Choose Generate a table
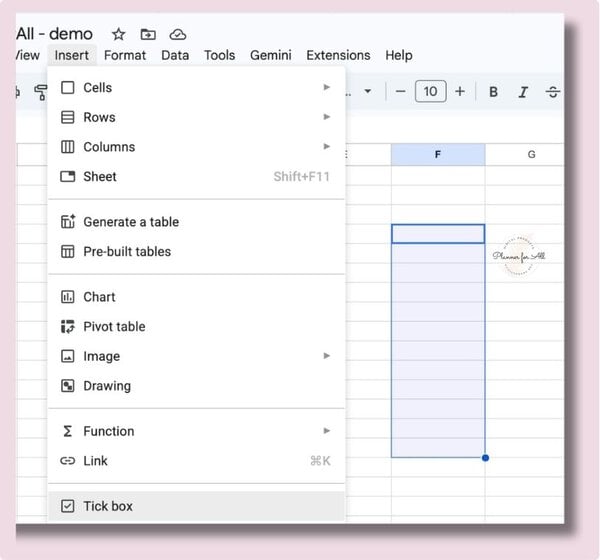The width and height of the screenshot is (600, 560). 196,222
